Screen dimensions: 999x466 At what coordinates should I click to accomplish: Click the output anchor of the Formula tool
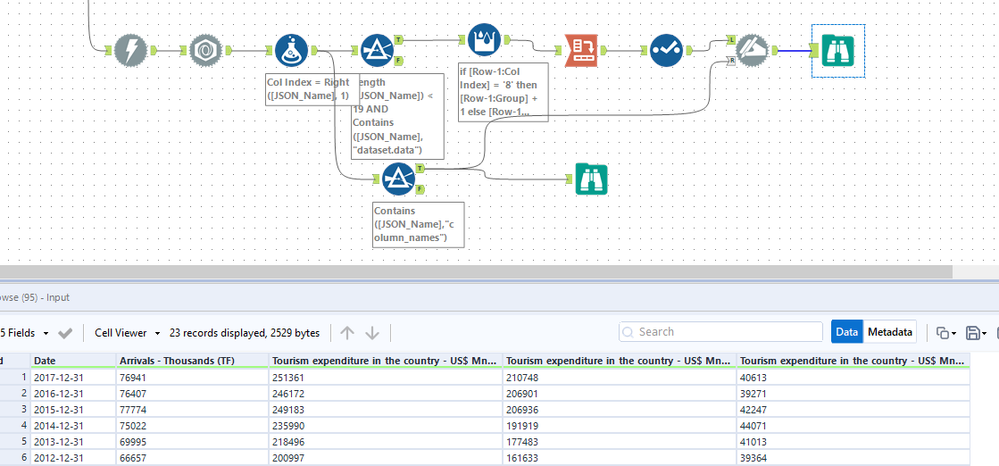[313, 50]
